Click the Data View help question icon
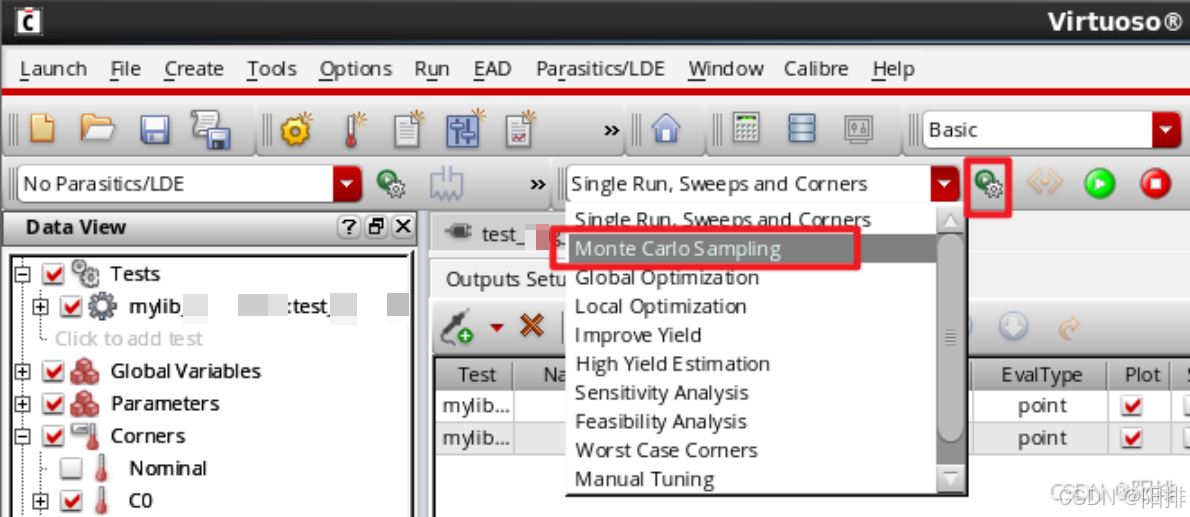 coord(348,226)
